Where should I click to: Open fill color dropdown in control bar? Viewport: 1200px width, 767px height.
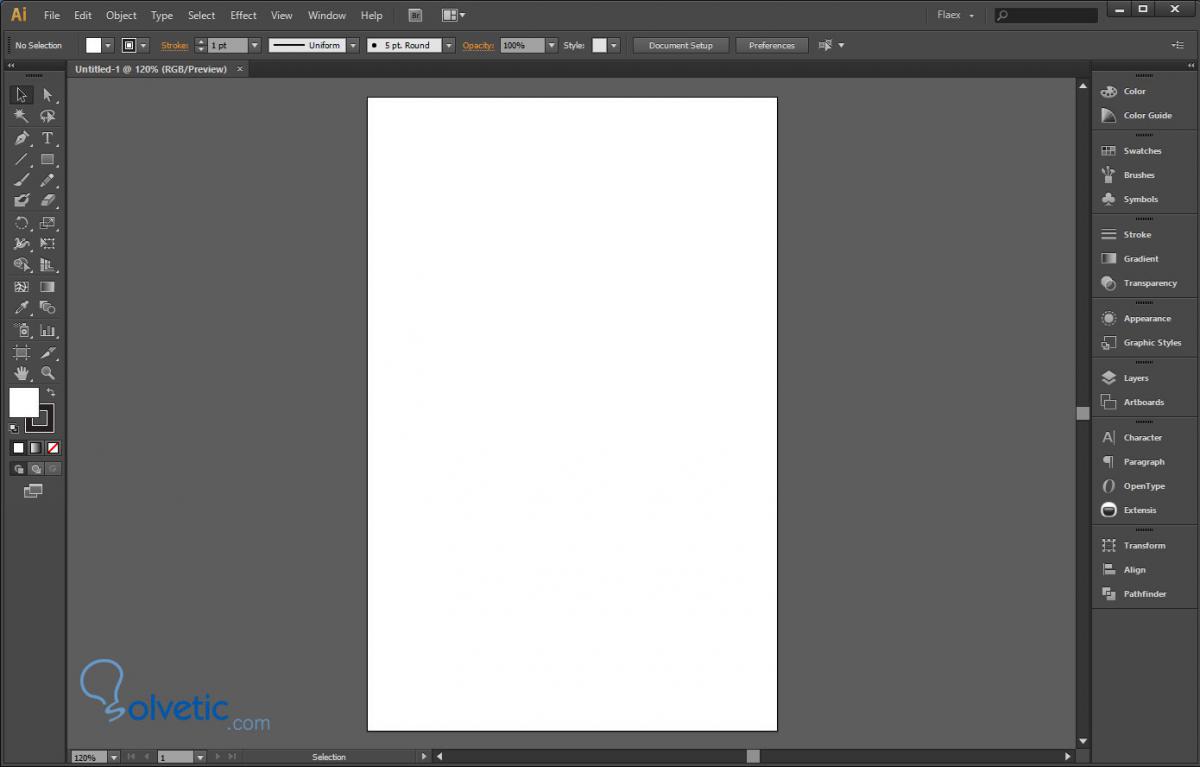tap(110, 45)
